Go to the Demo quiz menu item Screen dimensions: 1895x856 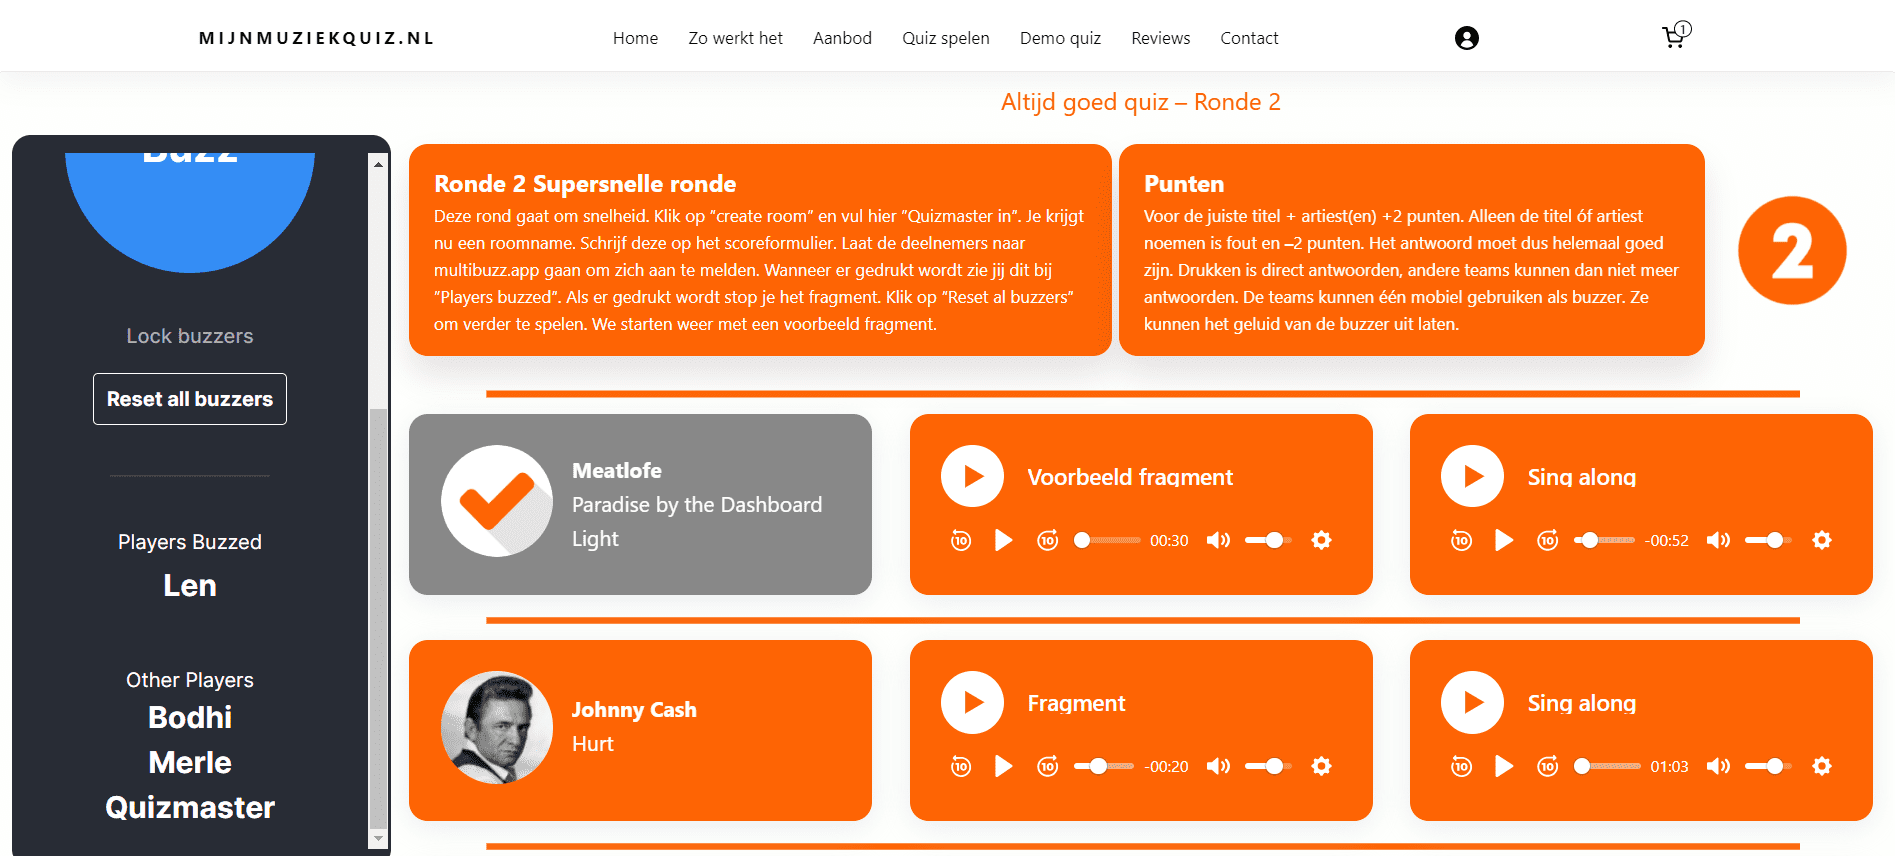coord(1060,38)
